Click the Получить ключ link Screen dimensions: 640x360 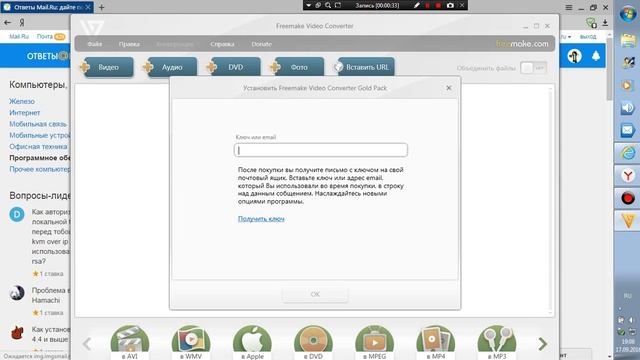[261, 219]
